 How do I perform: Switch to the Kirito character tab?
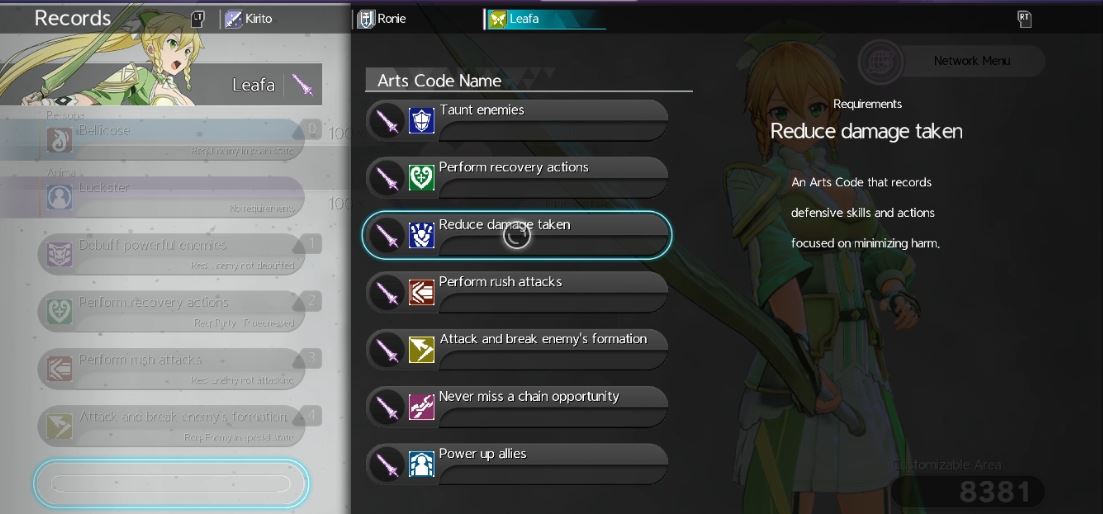[x=248, y=20]
